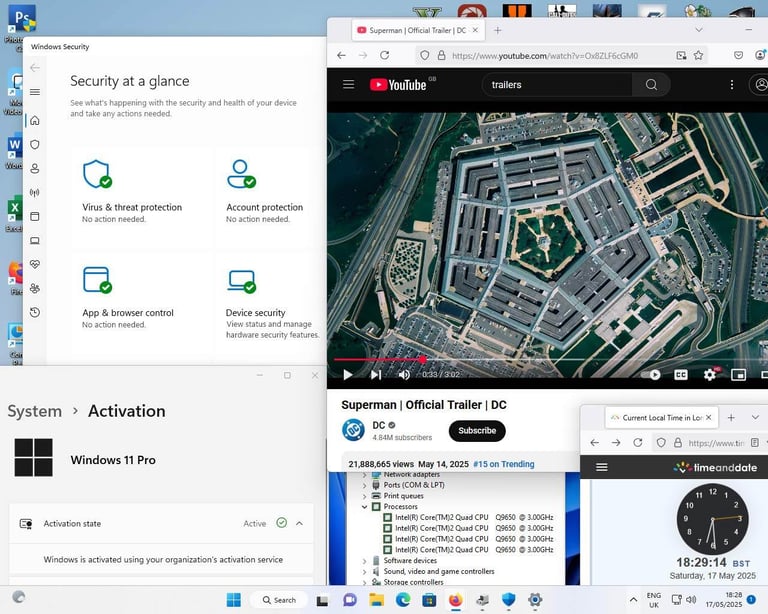Expand Software devices in Device Manager

pyautogui.click(x=364, y=561)
